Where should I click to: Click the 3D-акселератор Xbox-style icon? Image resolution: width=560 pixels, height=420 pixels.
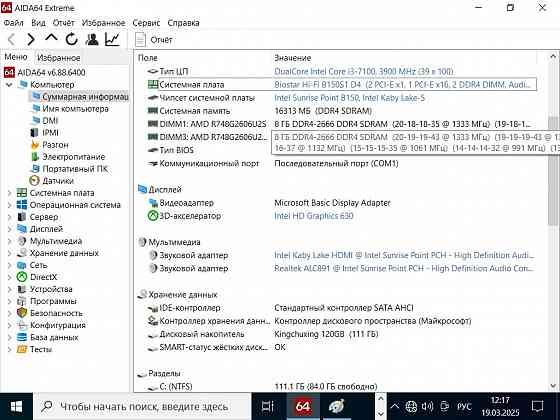click(x=153, y=216)
